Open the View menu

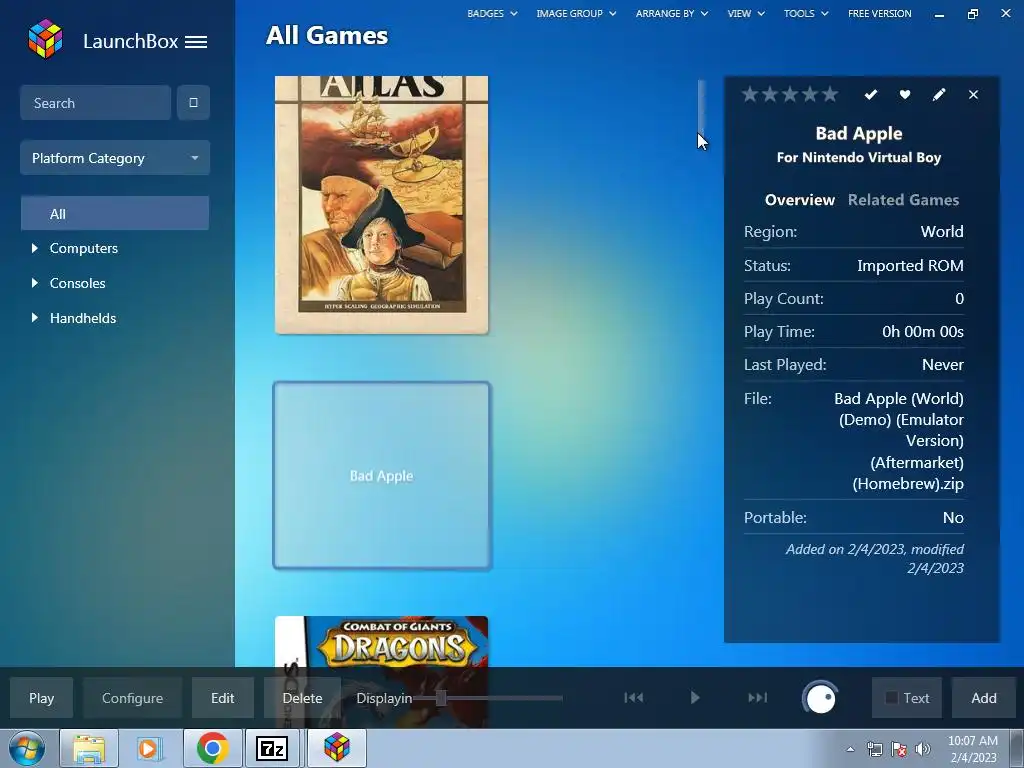pos(746,13)
